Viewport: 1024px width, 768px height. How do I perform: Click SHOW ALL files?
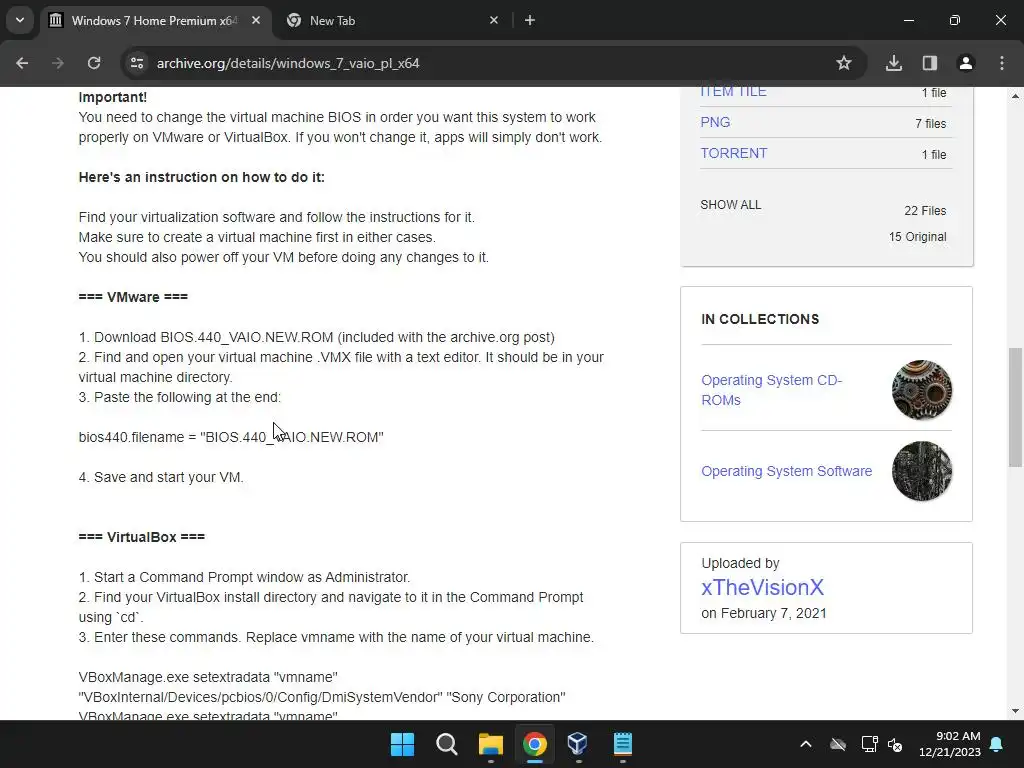pos(731,204)
